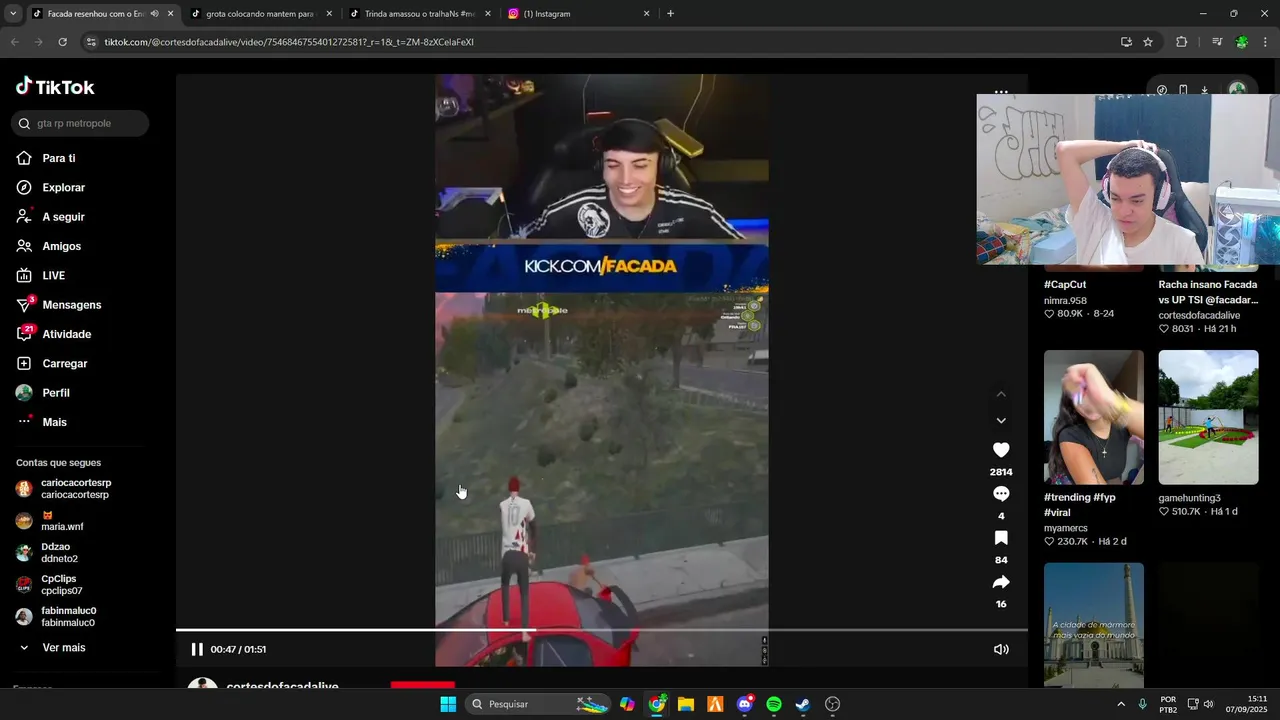Open Racha insano Facada video title
The image size is (1280, 720).
pos(1208,292)
